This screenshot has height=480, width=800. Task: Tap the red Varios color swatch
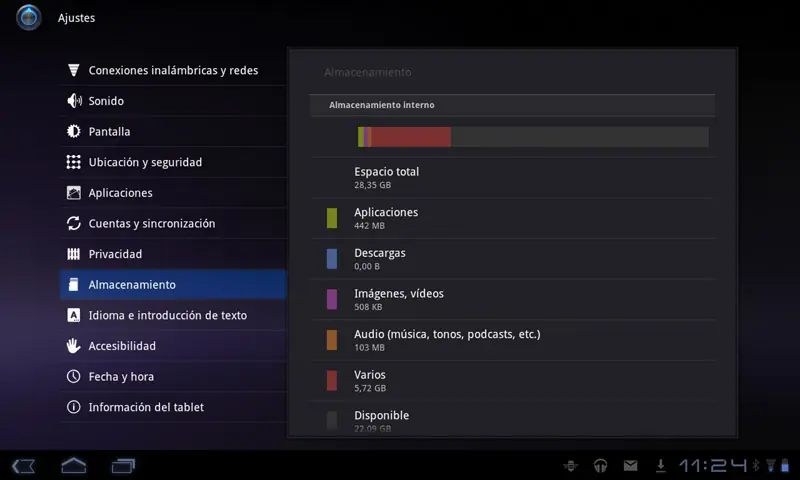point(332,381)
